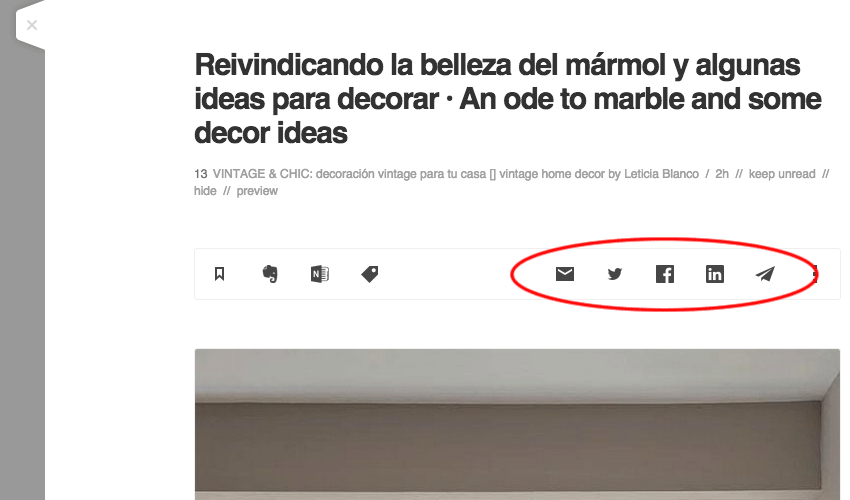Share article on Facebook
This screenshot has height=500, width=850.
point(665,274)
